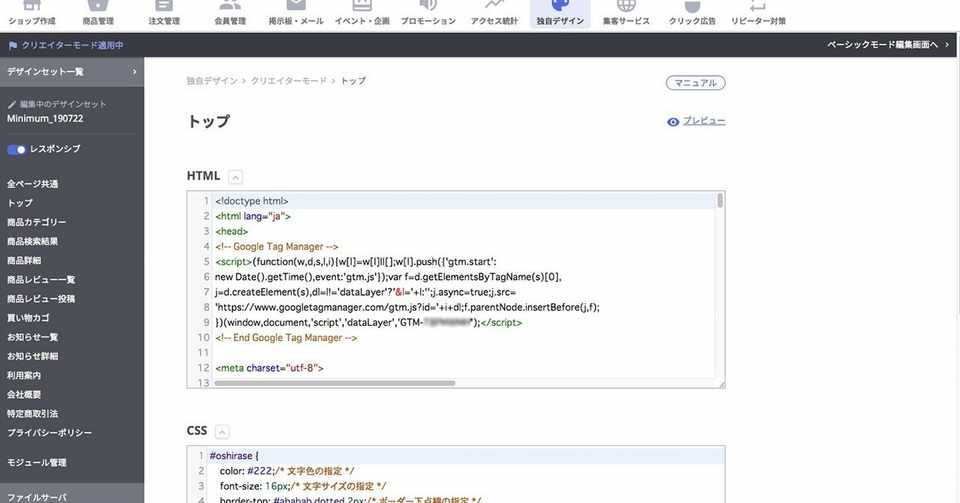Select 全ページ共通 in sidebar
The image size is (960, 503).
[x=32, y=184]
